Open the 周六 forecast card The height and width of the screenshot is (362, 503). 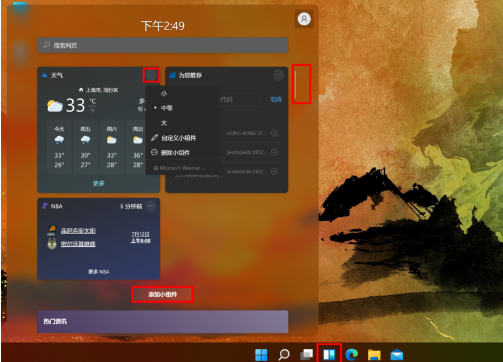click(x=112, y=147)
